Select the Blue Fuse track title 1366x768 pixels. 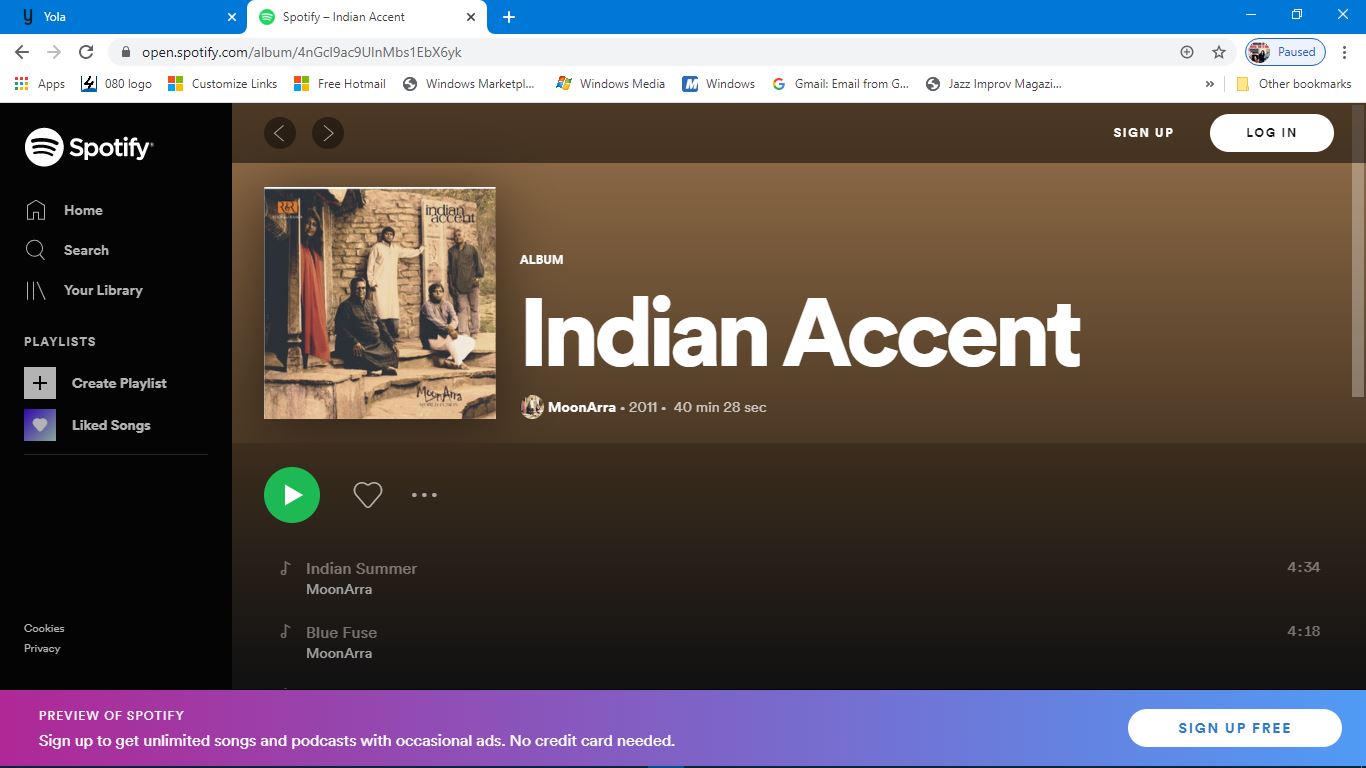tap(341, 632)
